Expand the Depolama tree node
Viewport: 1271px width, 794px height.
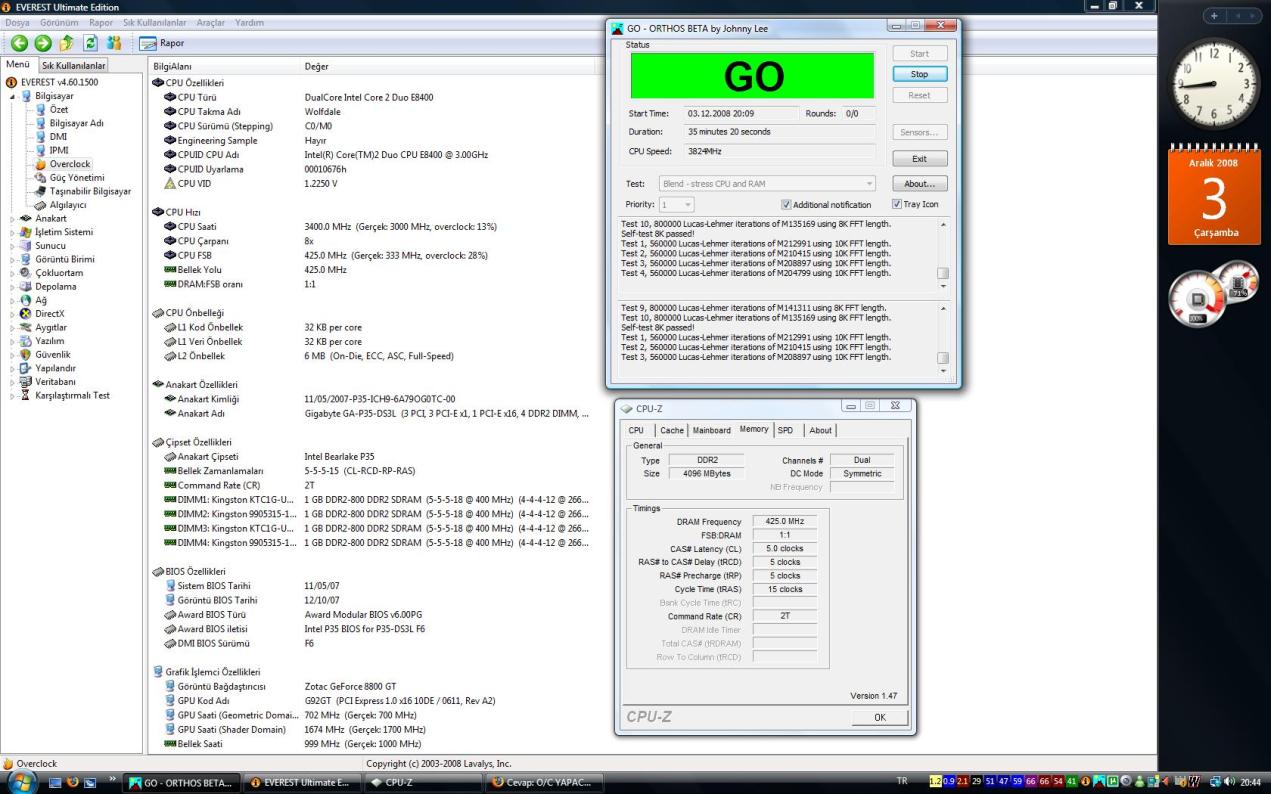click(12, 286)
